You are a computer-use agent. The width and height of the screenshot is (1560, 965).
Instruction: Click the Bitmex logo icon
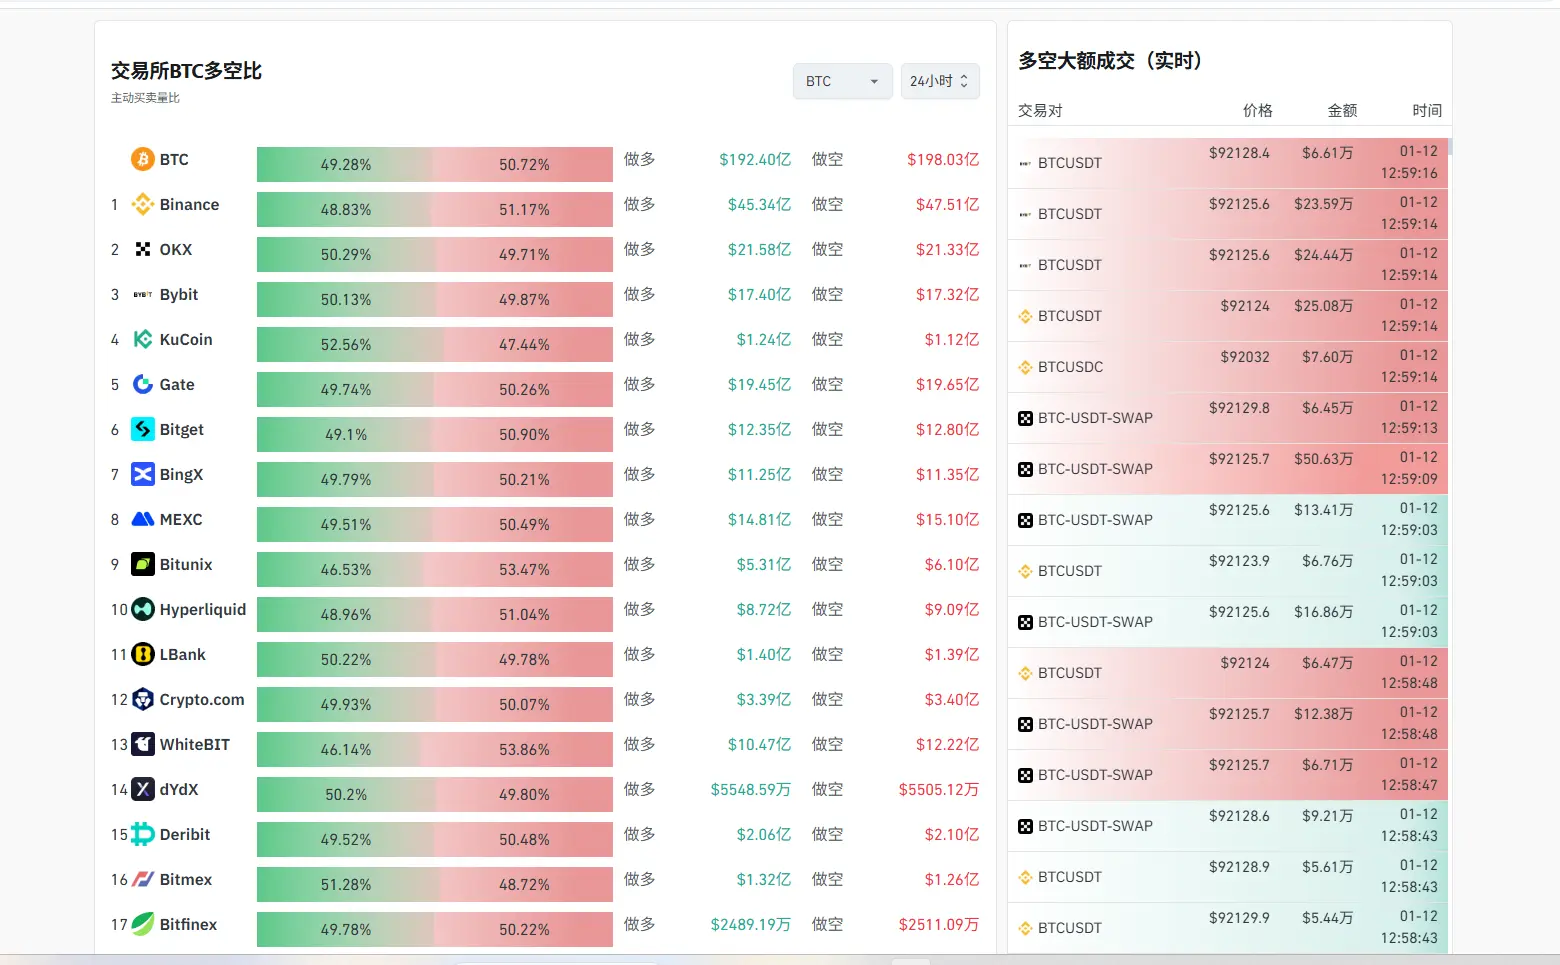(x=143, y=879)
